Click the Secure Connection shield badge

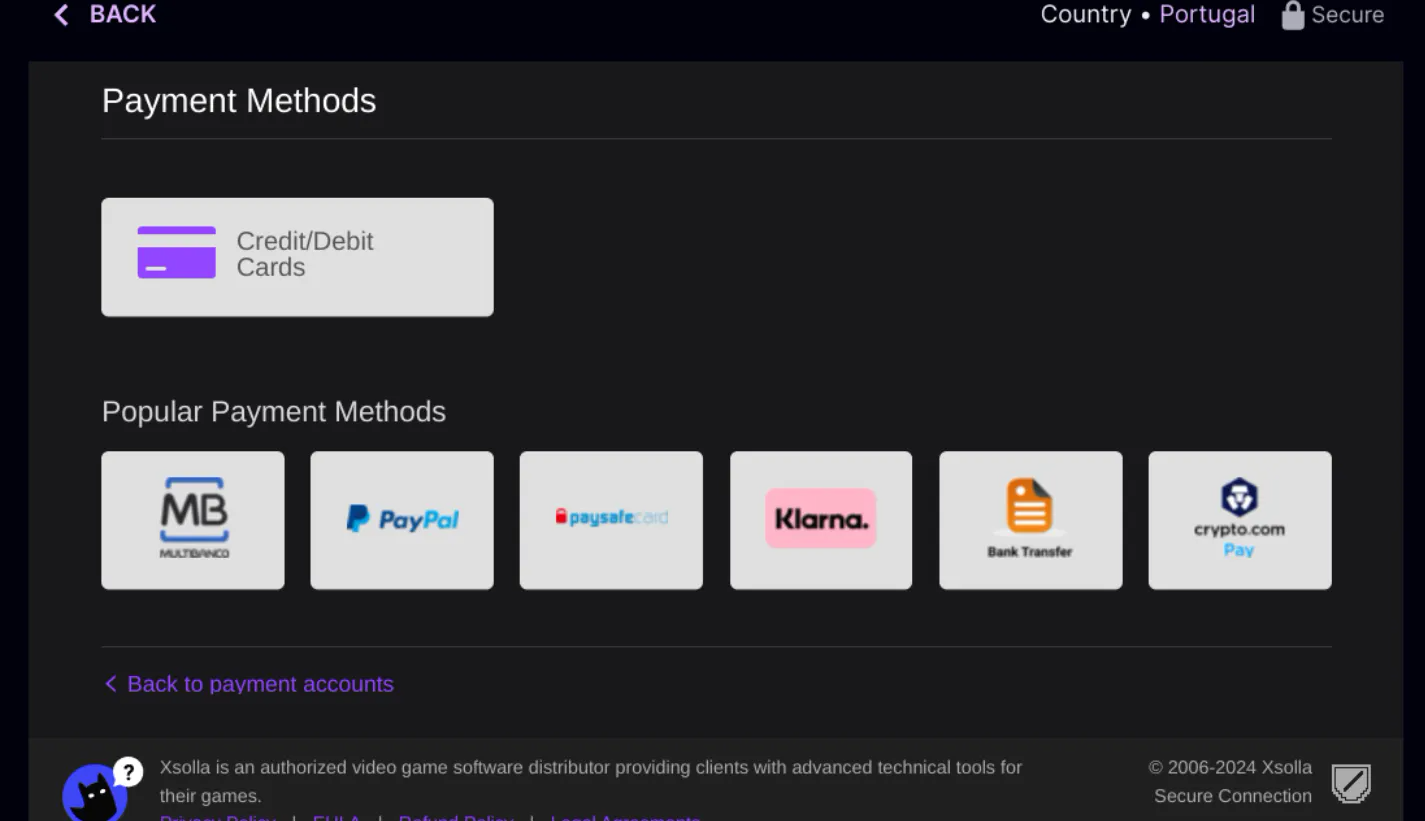click(x=1351, y=783)
